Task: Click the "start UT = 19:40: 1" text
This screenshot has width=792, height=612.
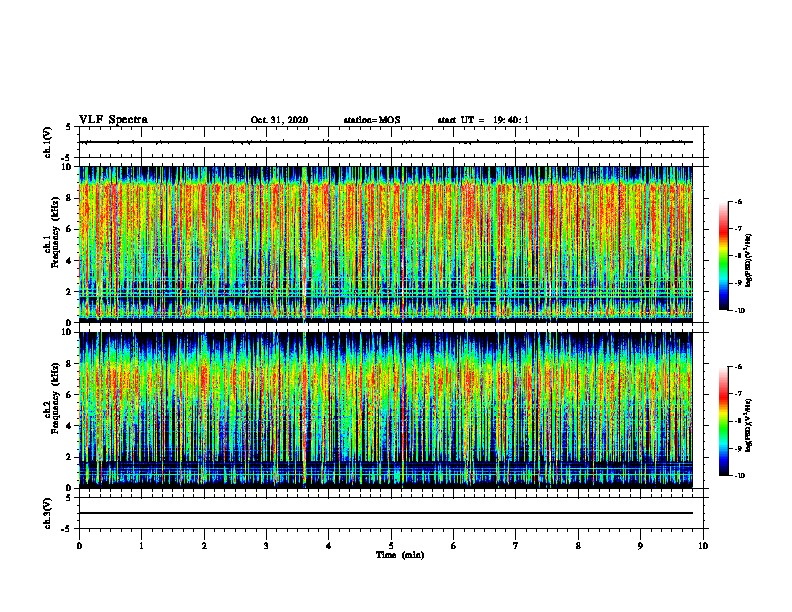Action: click(x=483, y=120)
